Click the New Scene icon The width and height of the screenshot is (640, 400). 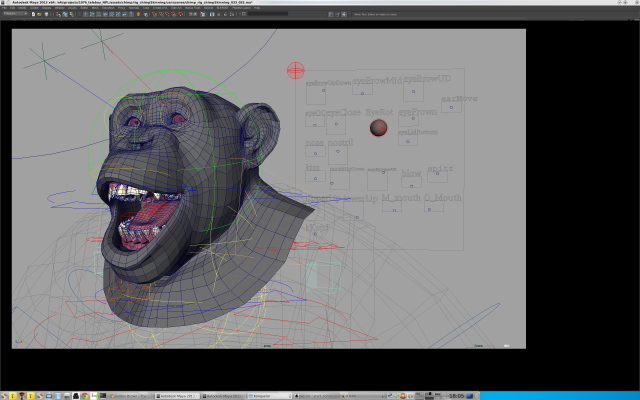coord(34,15)
